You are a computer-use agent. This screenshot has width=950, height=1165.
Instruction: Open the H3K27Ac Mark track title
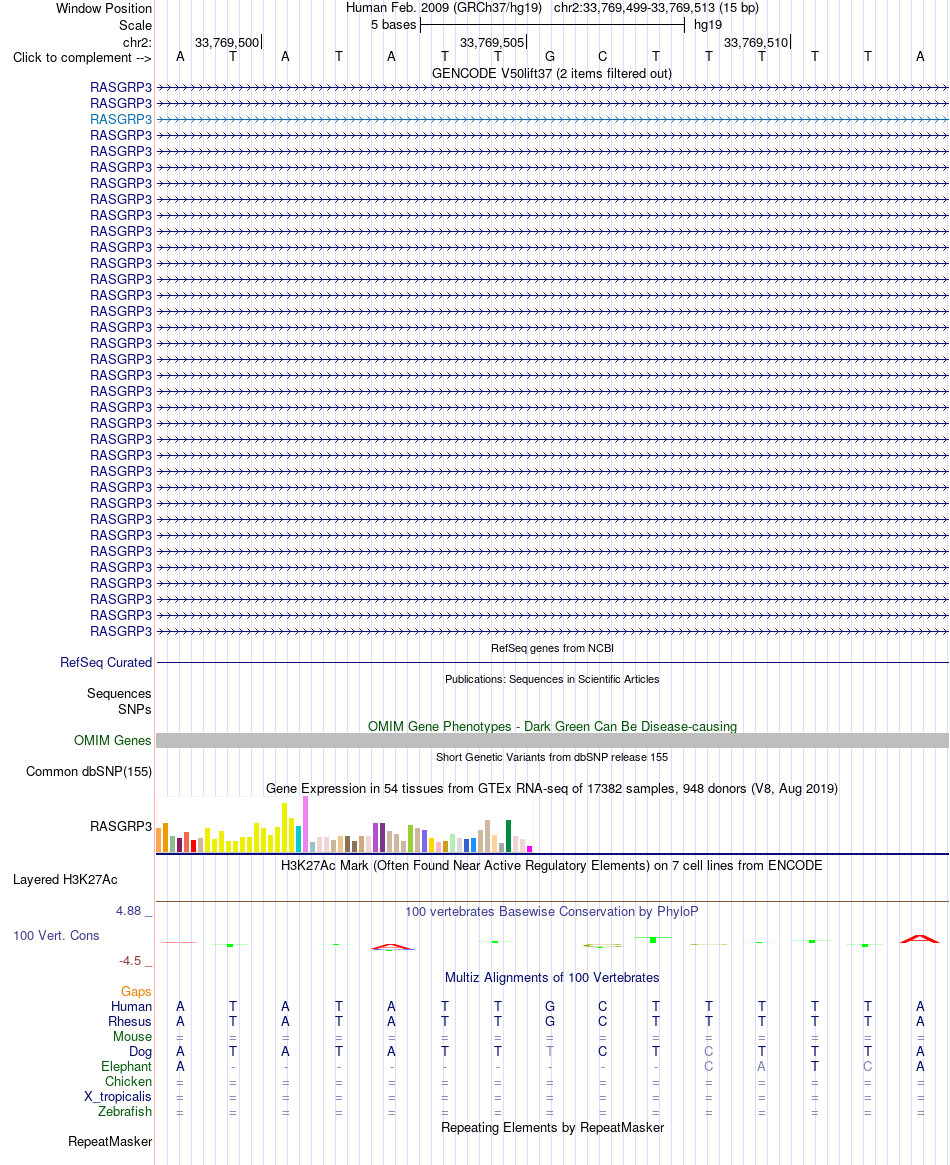552,866
